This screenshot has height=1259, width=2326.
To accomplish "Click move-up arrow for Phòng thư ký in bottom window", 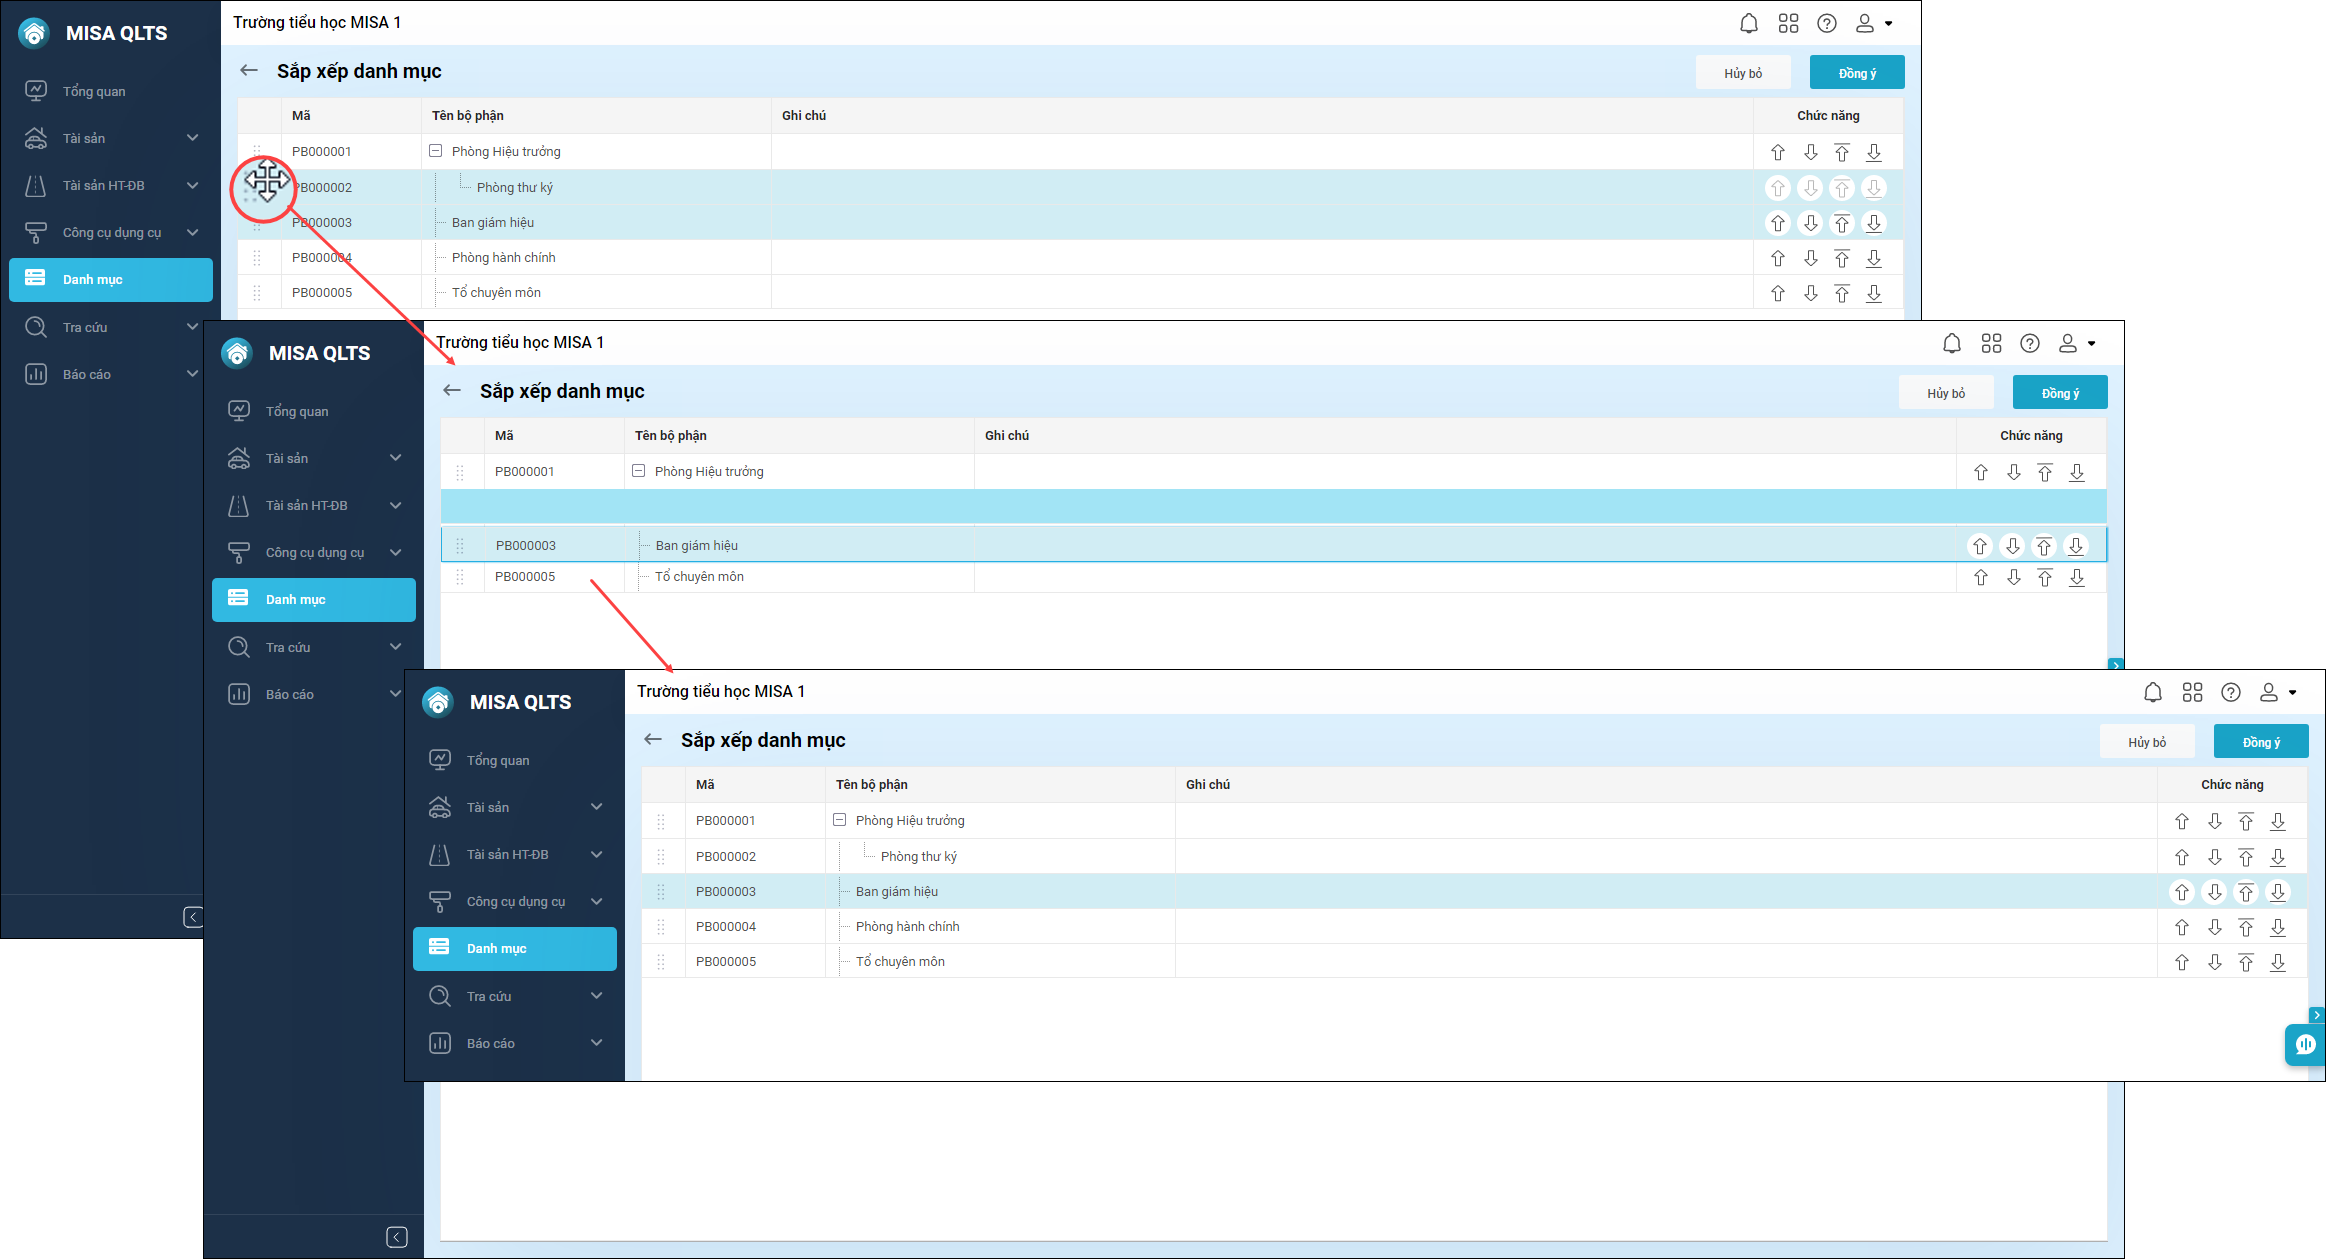I will [2182, 857].
